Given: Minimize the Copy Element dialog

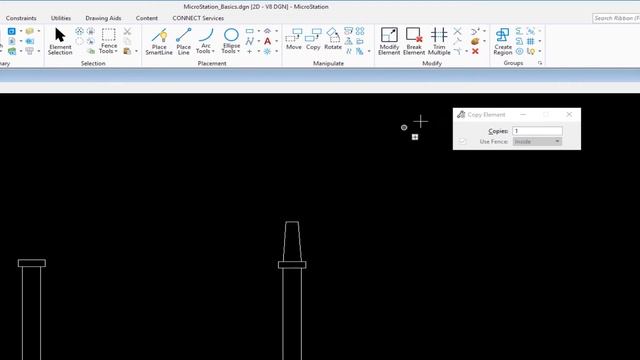Looking at the screenshot, I should click(x=523, y=115).
